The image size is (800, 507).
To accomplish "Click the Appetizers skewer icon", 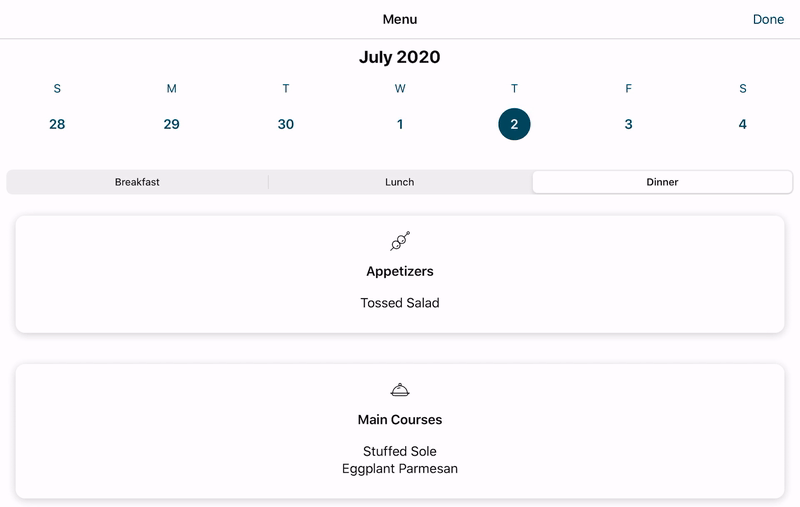I will click(x=400, y=241).
